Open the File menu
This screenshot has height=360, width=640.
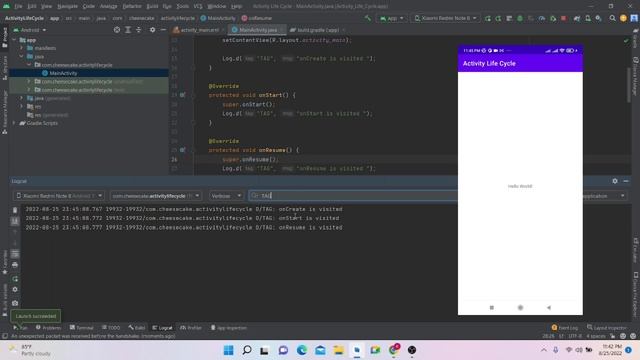[x=18, y=6]
